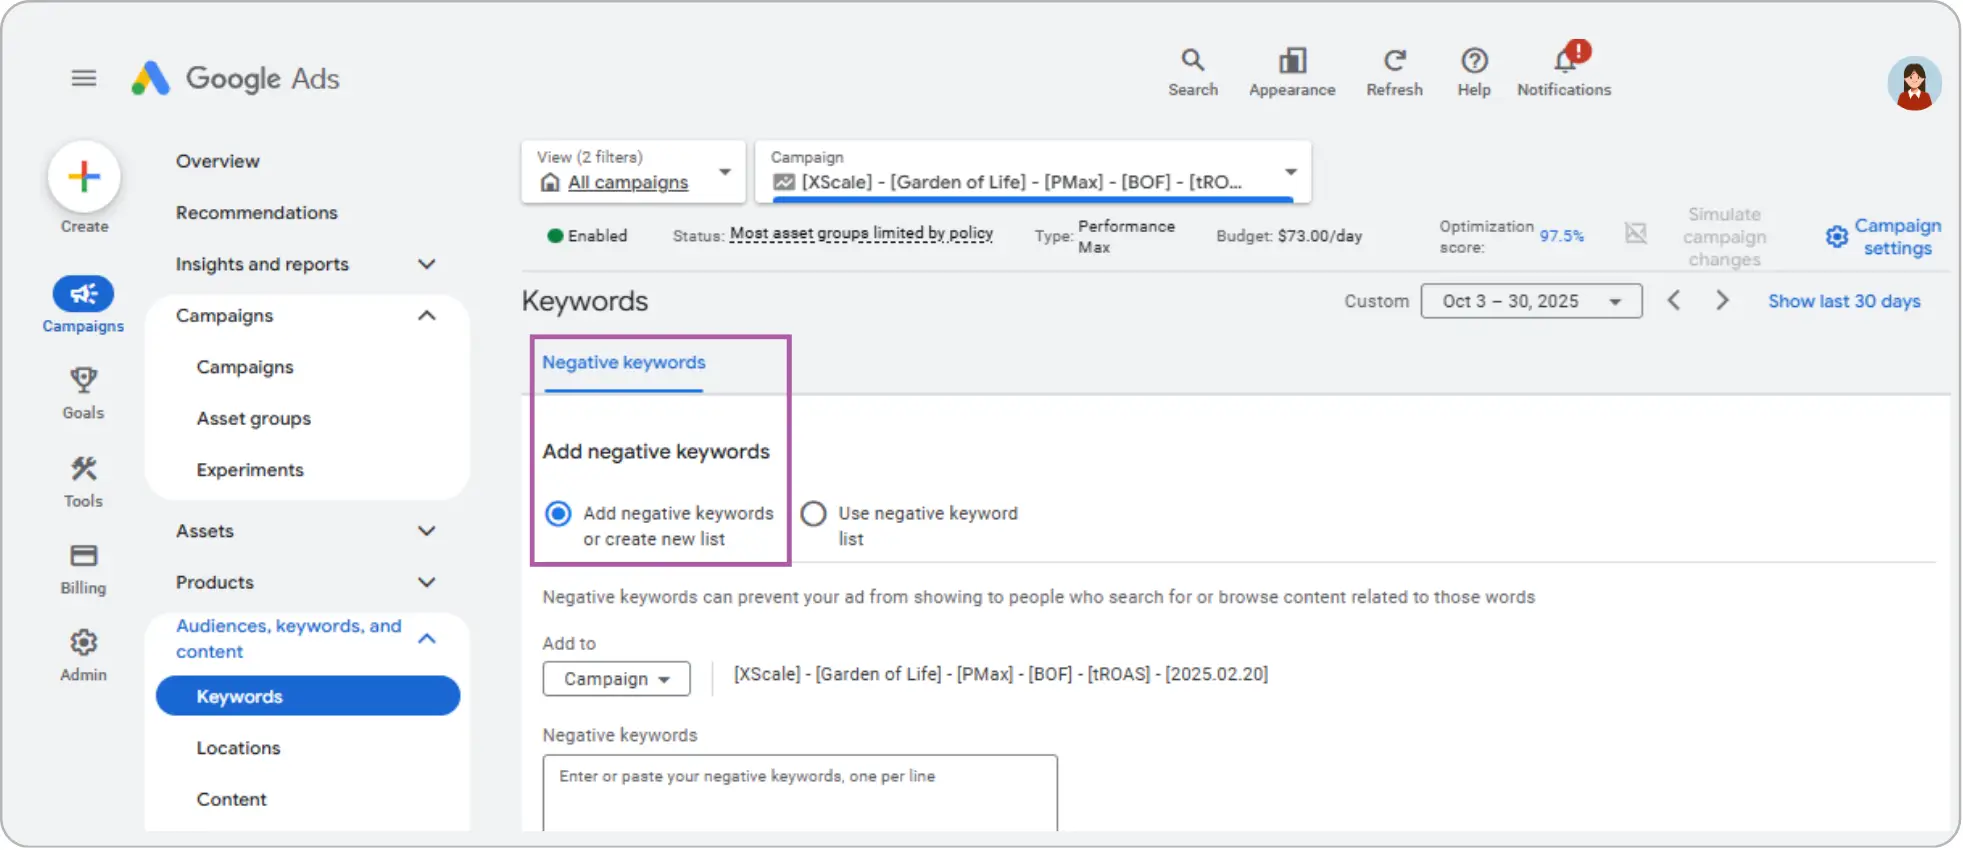Open the user profile avatar
Screen dimensions: 1963x850
click(1913, 83)
